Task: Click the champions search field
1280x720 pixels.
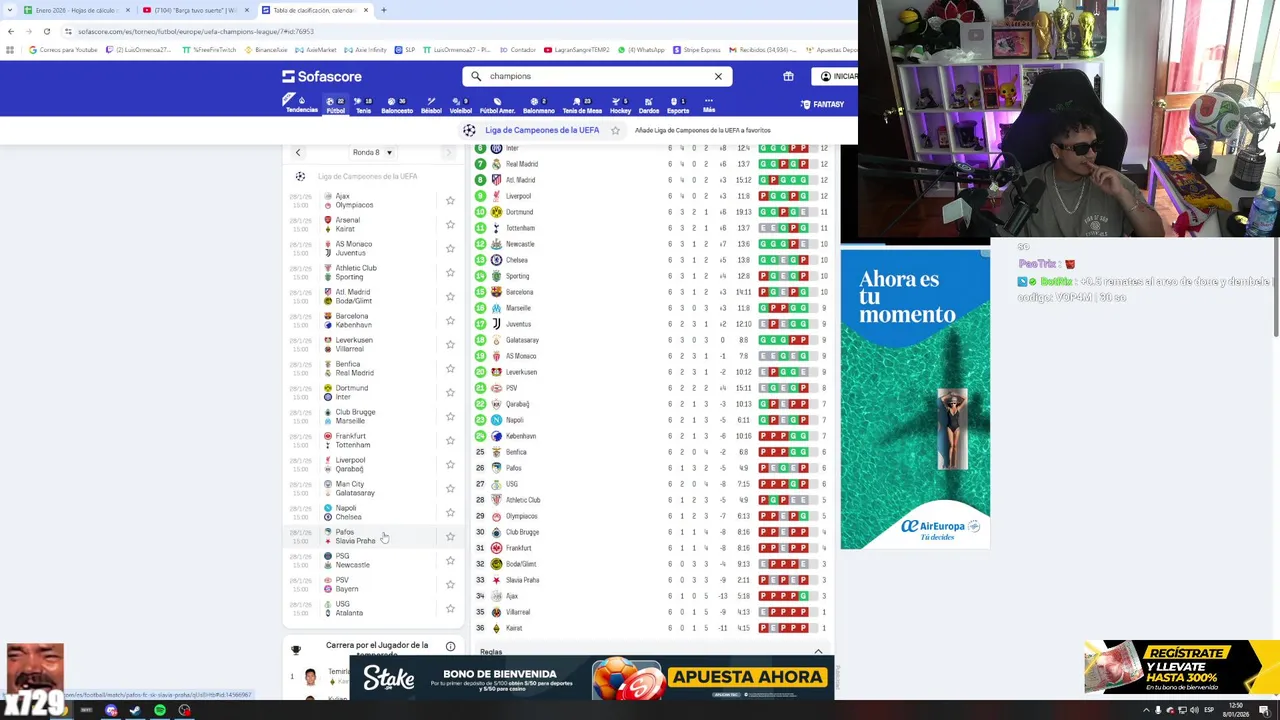Action: click(x=597, y=76)
